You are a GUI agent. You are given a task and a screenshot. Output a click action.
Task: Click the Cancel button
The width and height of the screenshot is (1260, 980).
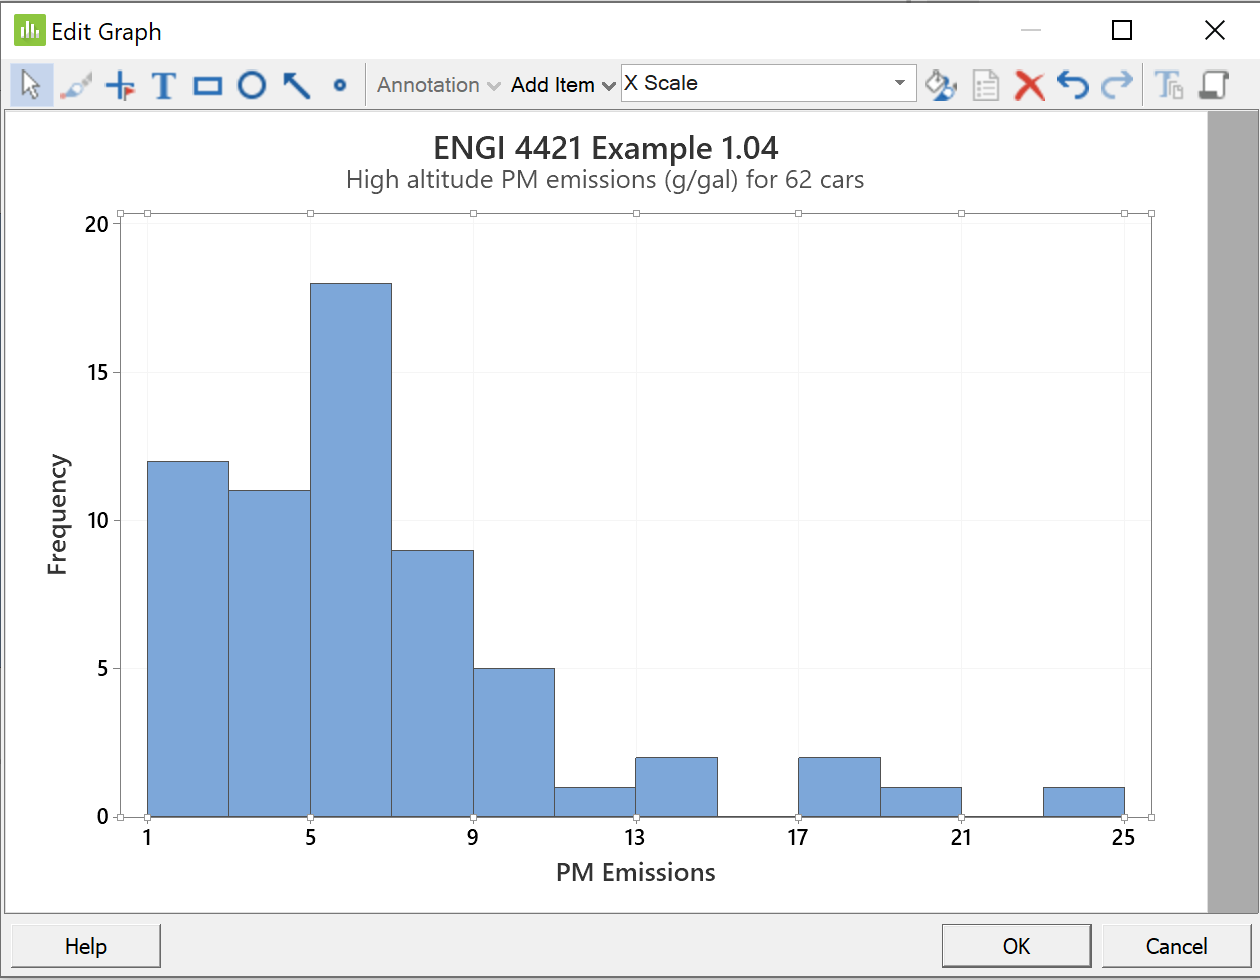click(x=1176, y=946)
